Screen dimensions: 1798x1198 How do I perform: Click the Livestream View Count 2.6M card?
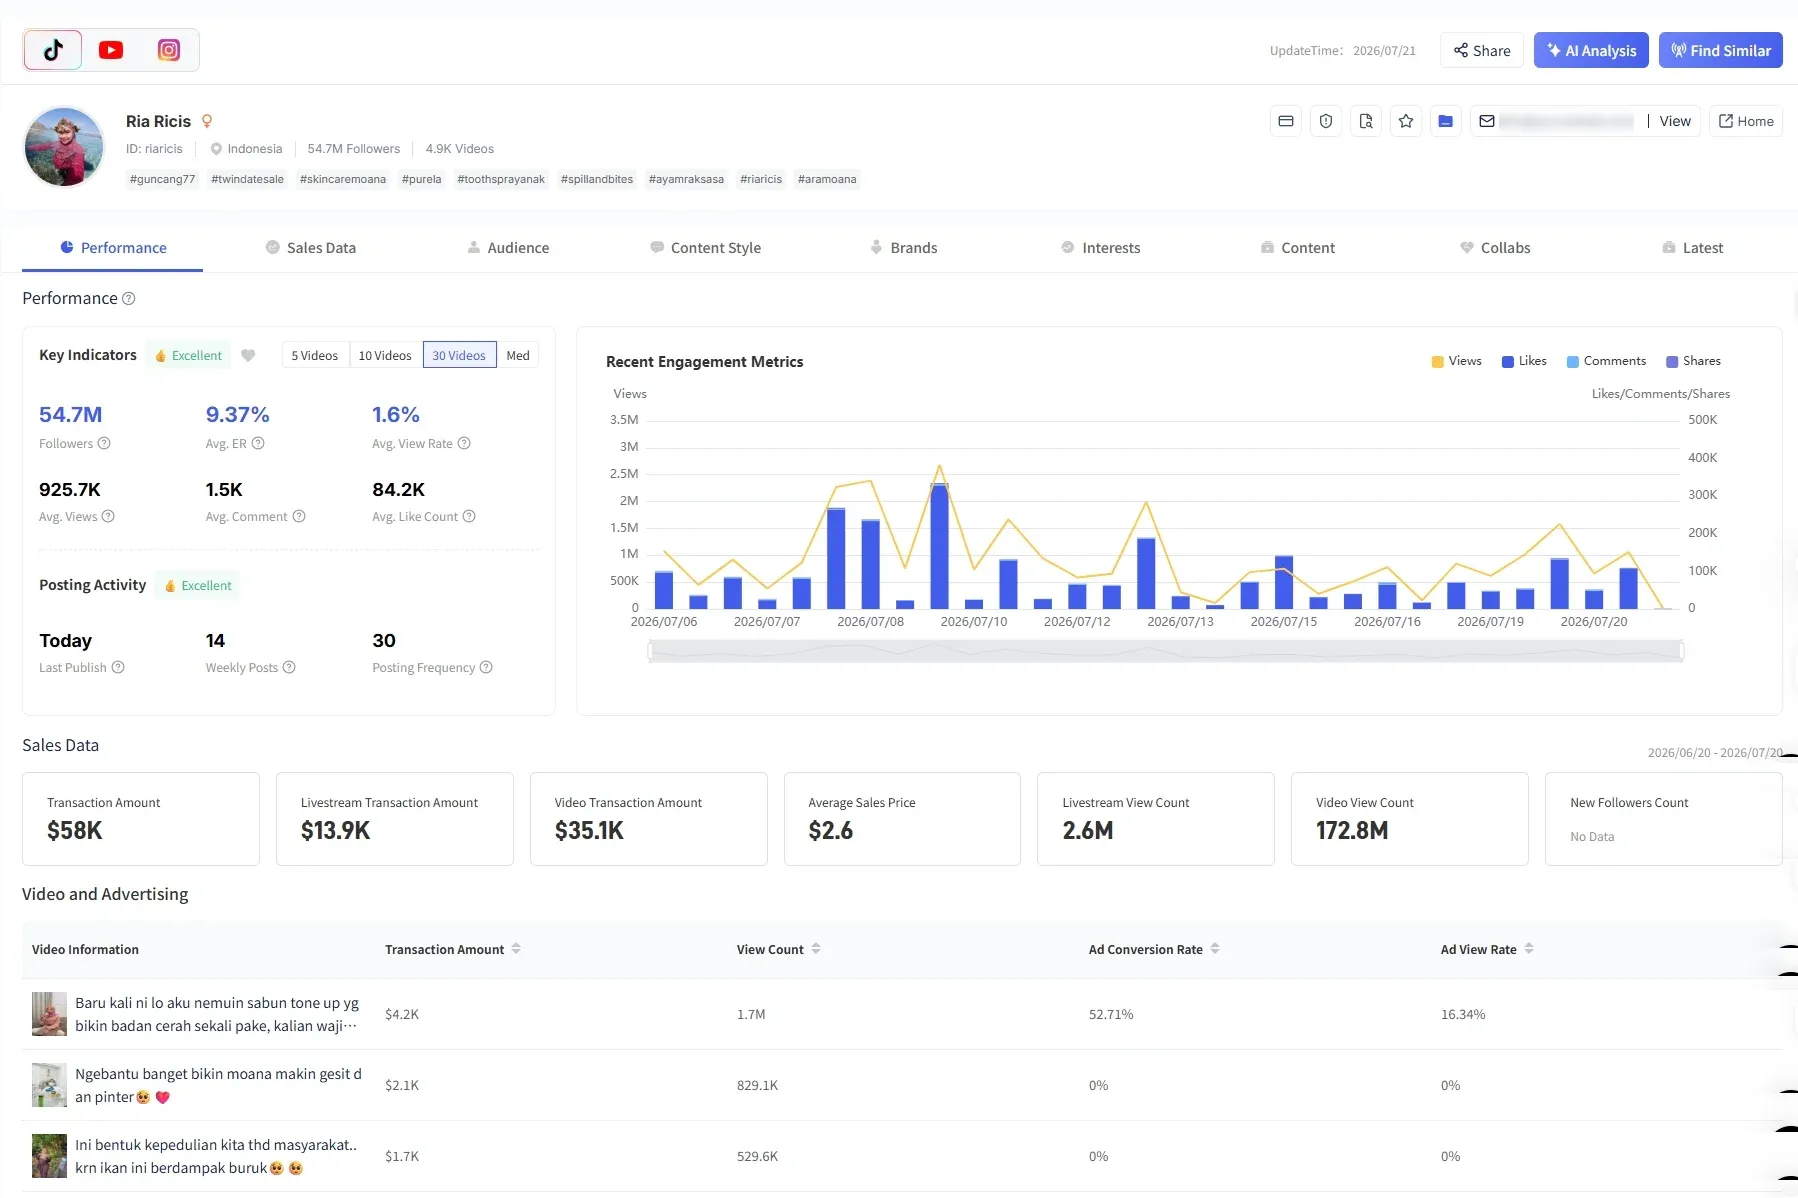[x=1156, y=819]
